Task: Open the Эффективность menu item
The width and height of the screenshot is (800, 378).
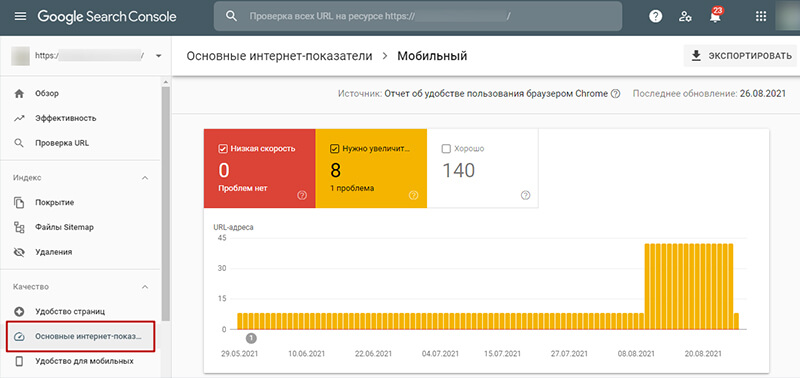Action: point(81,118)
